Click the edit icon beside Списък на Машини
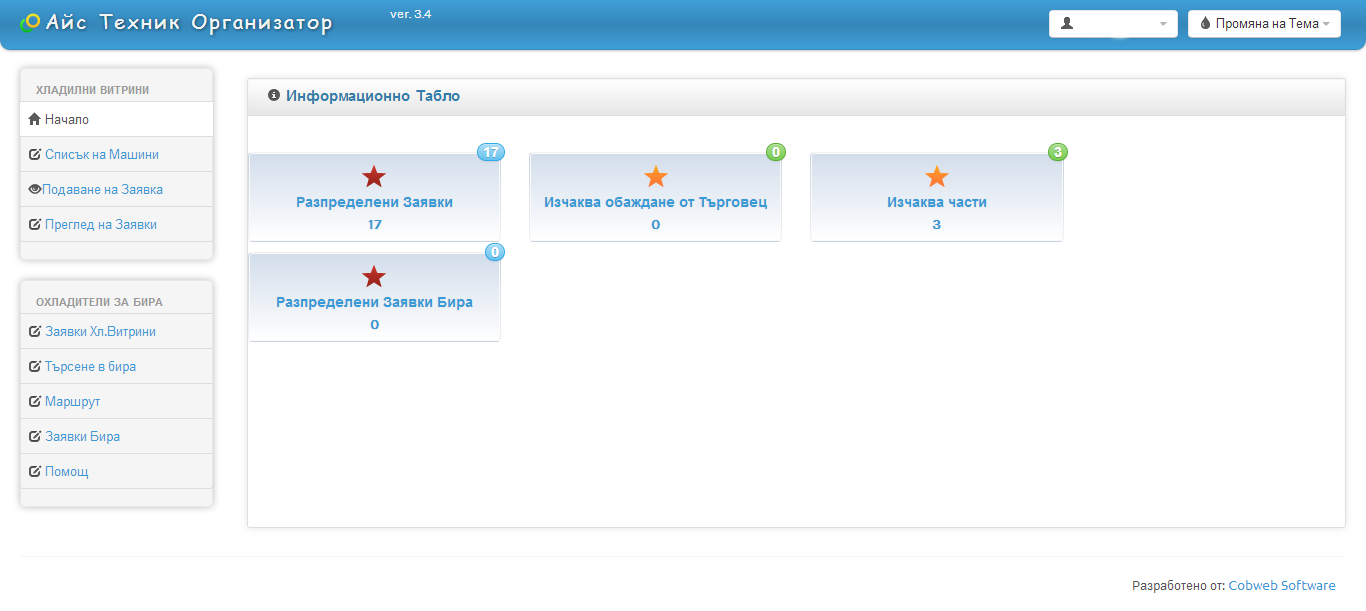 (35, 155)
